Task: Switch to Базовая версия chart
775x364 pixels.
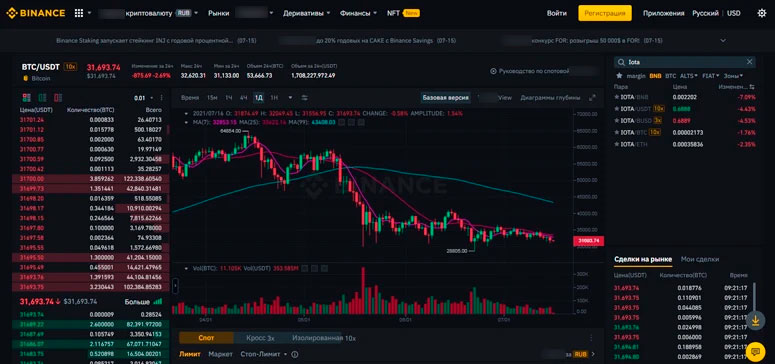Action: (x=445, y=98)
